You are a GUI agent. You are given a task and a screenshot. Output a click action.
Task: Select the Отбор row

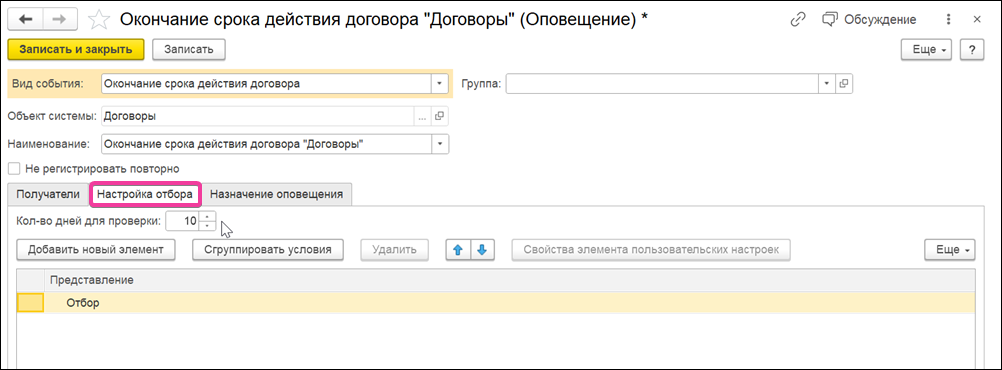pyautogui.click(x=496, y=303)
